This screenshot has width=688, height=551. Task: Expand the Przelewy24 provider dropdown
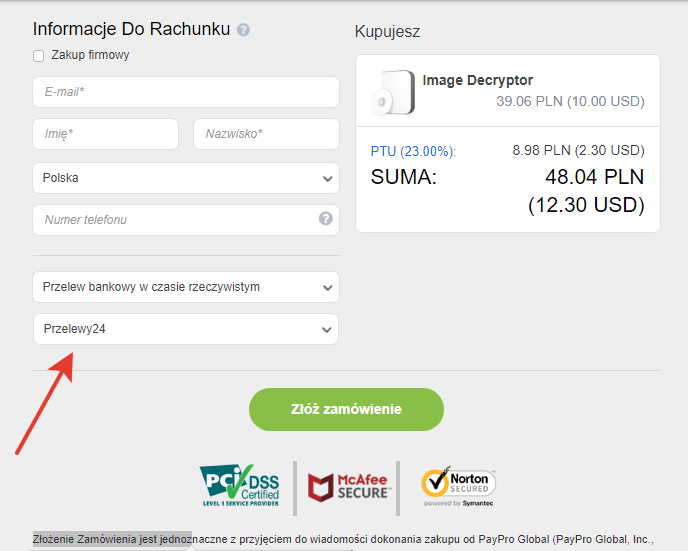[x=186, y=329]
